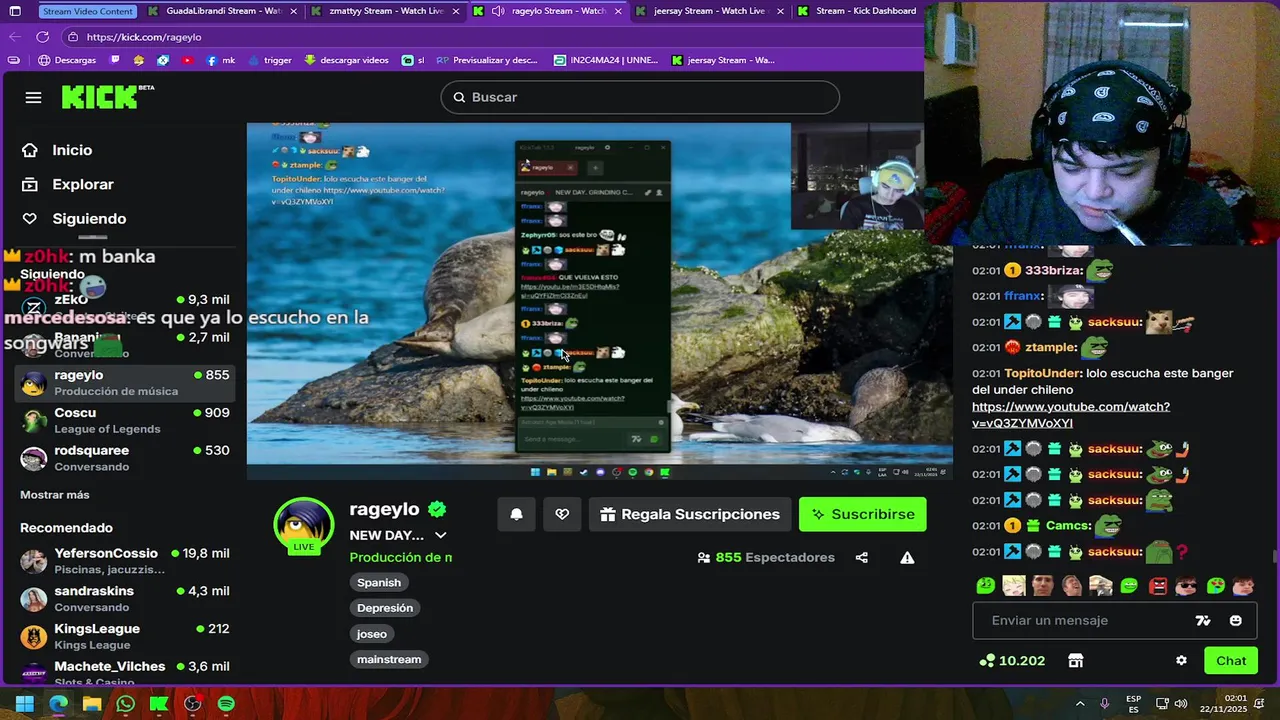This screenshot has height=720, width=1280.
Task: Open the sandraskins recommended channel
Action: click(x=125, y=599)
